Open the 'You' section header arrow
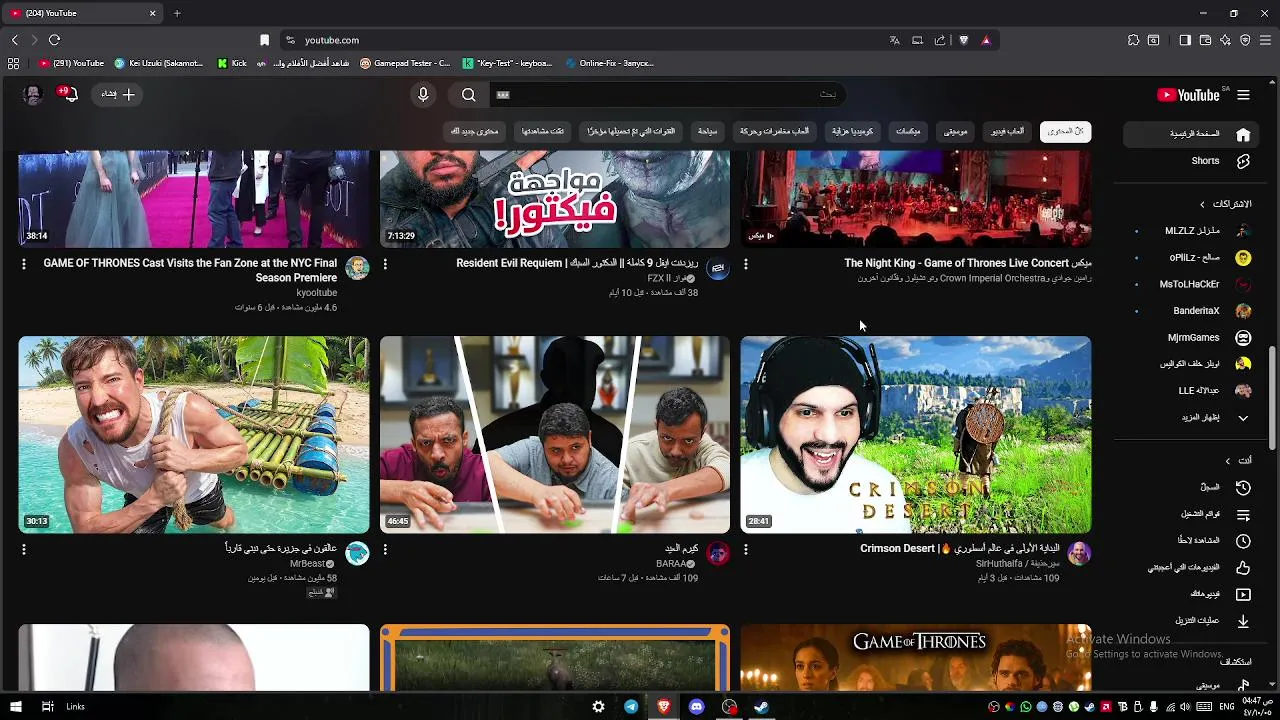The image size is (1280, 720). (1228, 460)
